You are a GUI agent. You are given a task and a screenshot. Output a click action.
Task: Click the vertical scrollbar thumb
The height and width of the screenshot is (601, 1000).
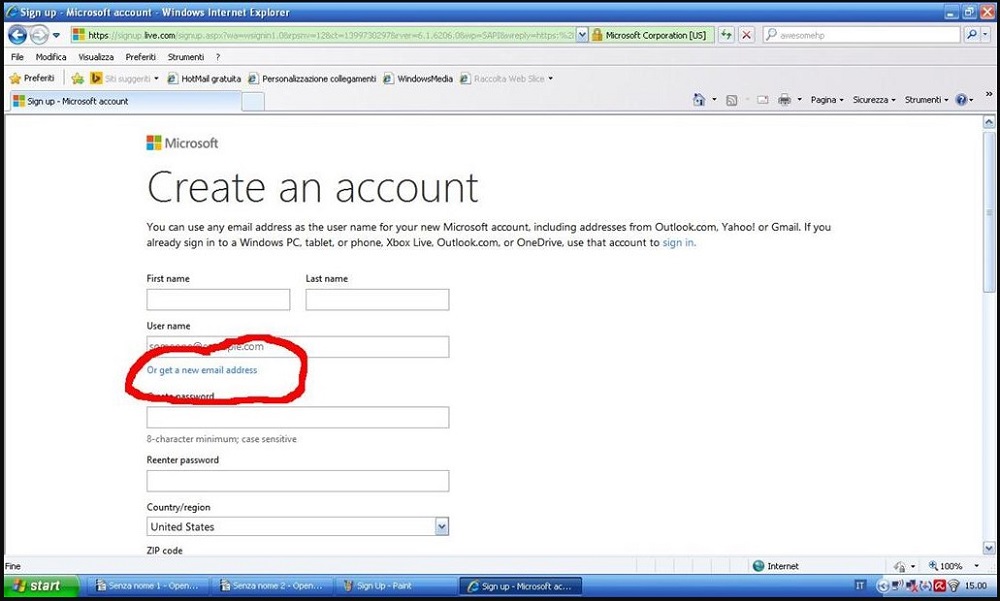click(x=989, y=211)
